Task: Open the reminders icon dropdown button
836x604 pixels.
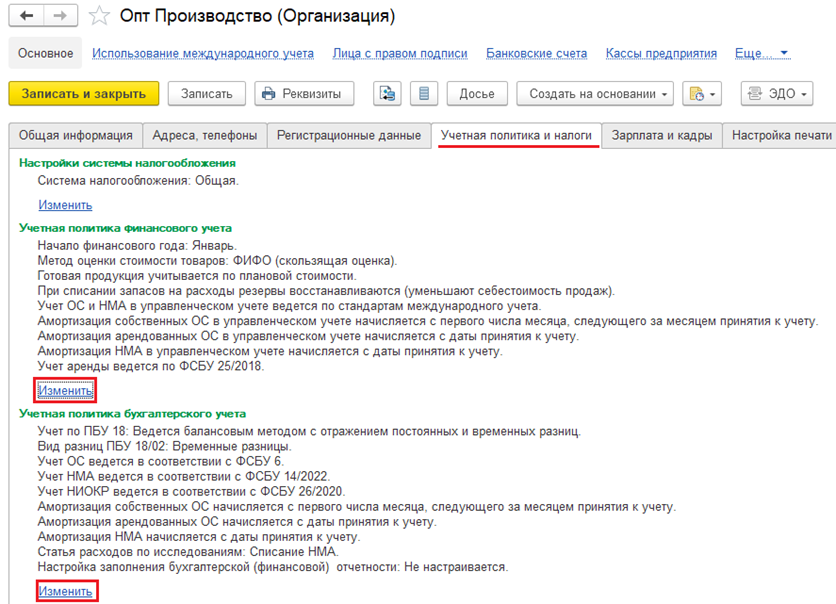Action: pyautogui.click(x=702, y=94)
